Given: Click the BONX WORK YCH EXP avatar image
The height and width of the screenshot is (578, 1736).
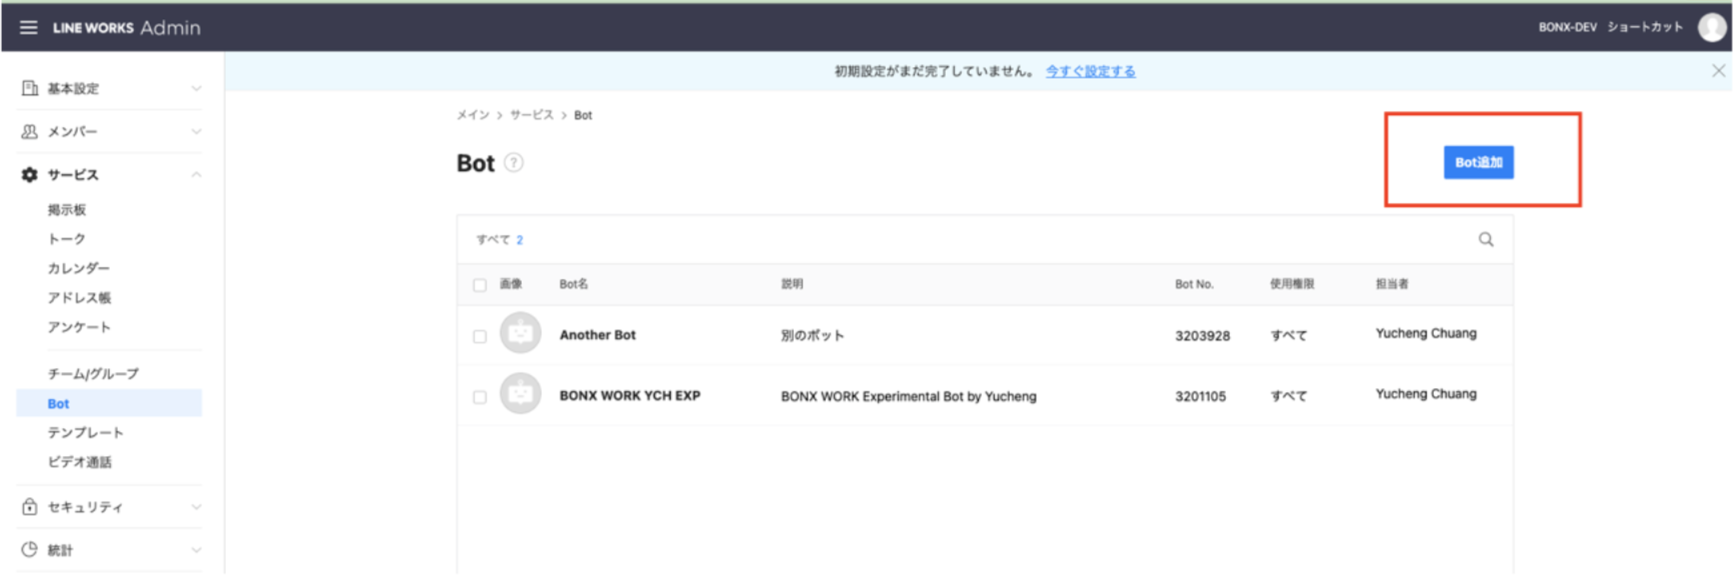Looking at the screenshot, I should coord(520,394).
